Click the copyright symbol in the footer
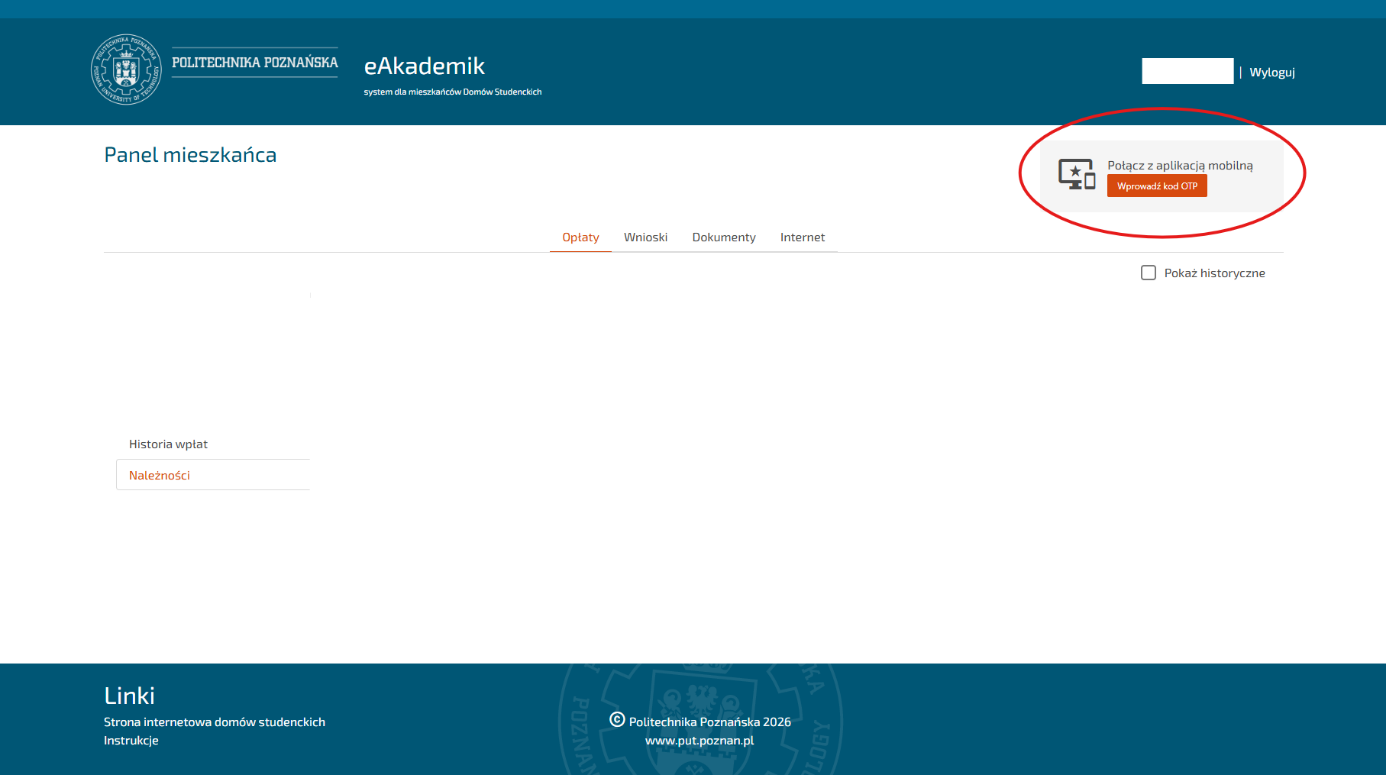 pyautogui.click(x=617, y=720)
